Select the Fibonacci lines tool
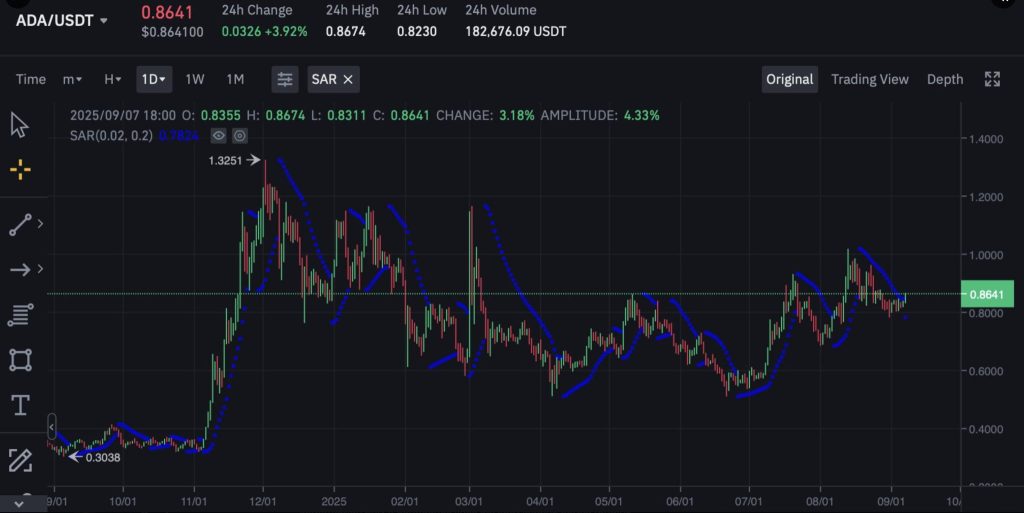Image resolution: width=1024 pixels, height=513 pixels. [x=20, y=316]
